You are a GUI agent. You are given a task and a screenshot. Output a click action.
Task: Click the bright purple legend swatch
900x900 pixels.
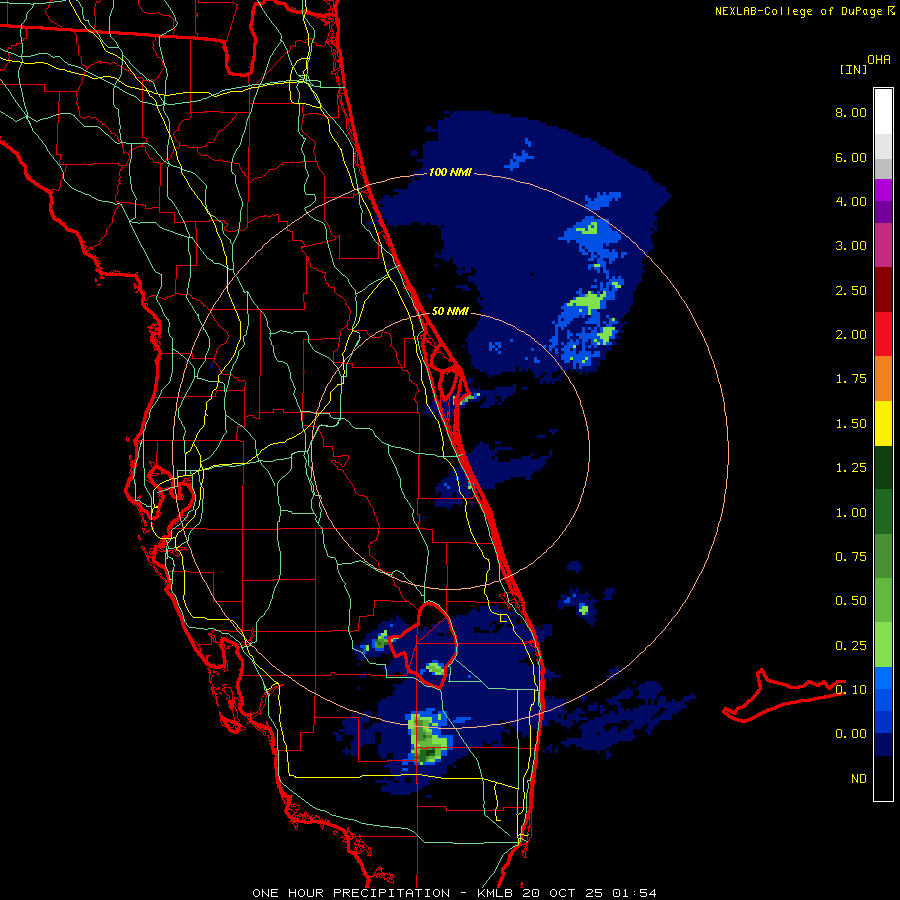883,190
